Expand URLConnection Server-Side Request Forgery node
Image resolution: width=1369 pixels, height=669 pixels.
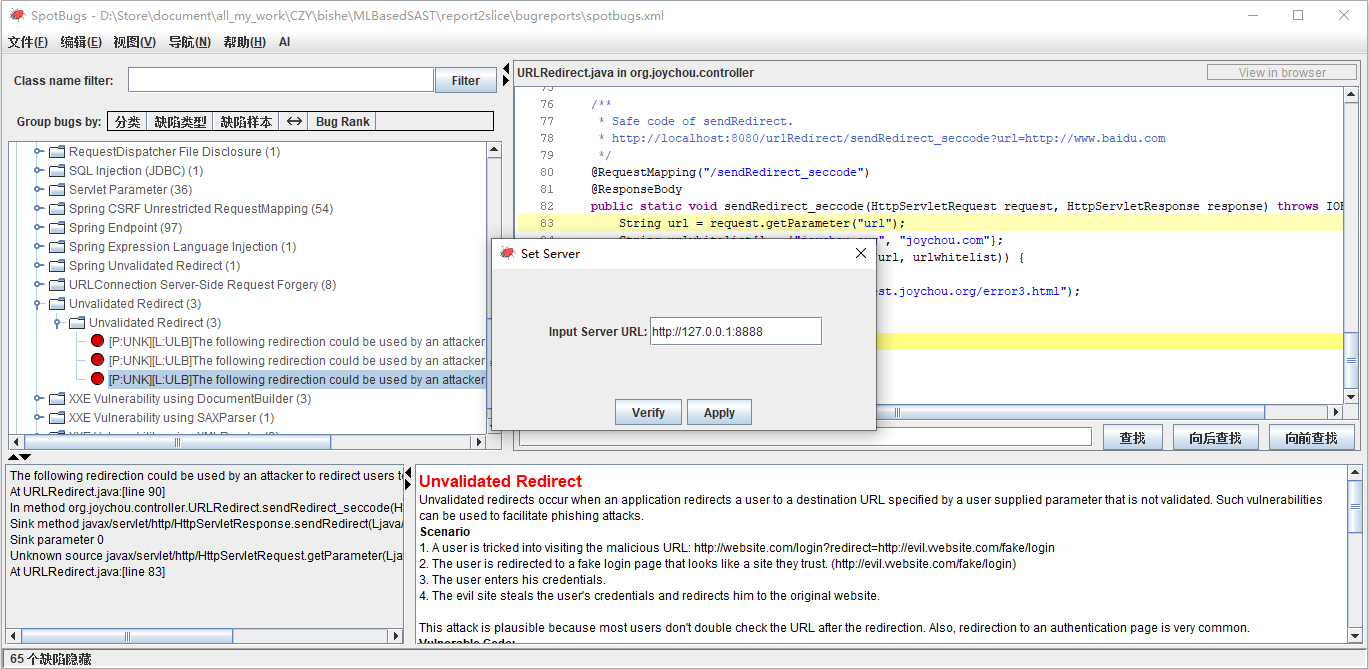[x=40, y=285]
